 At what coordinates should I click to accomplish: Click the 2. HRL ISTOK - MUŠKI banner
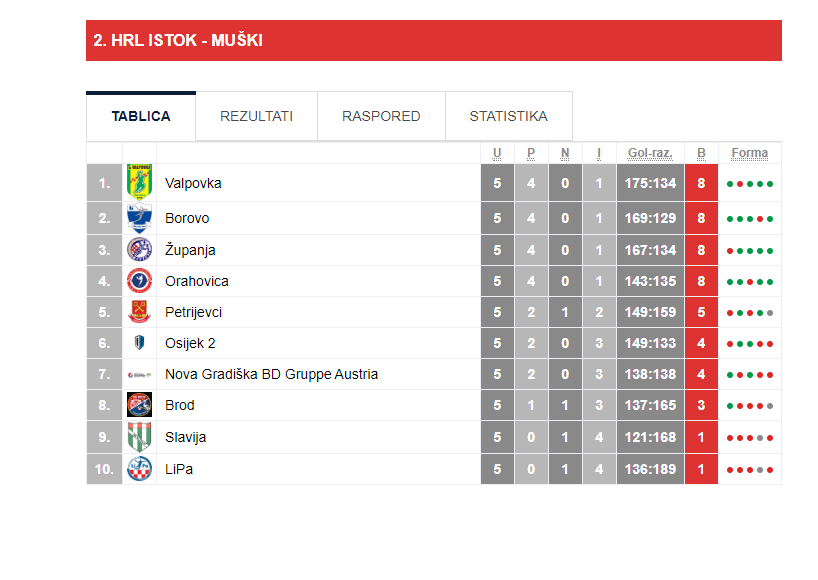434,41
